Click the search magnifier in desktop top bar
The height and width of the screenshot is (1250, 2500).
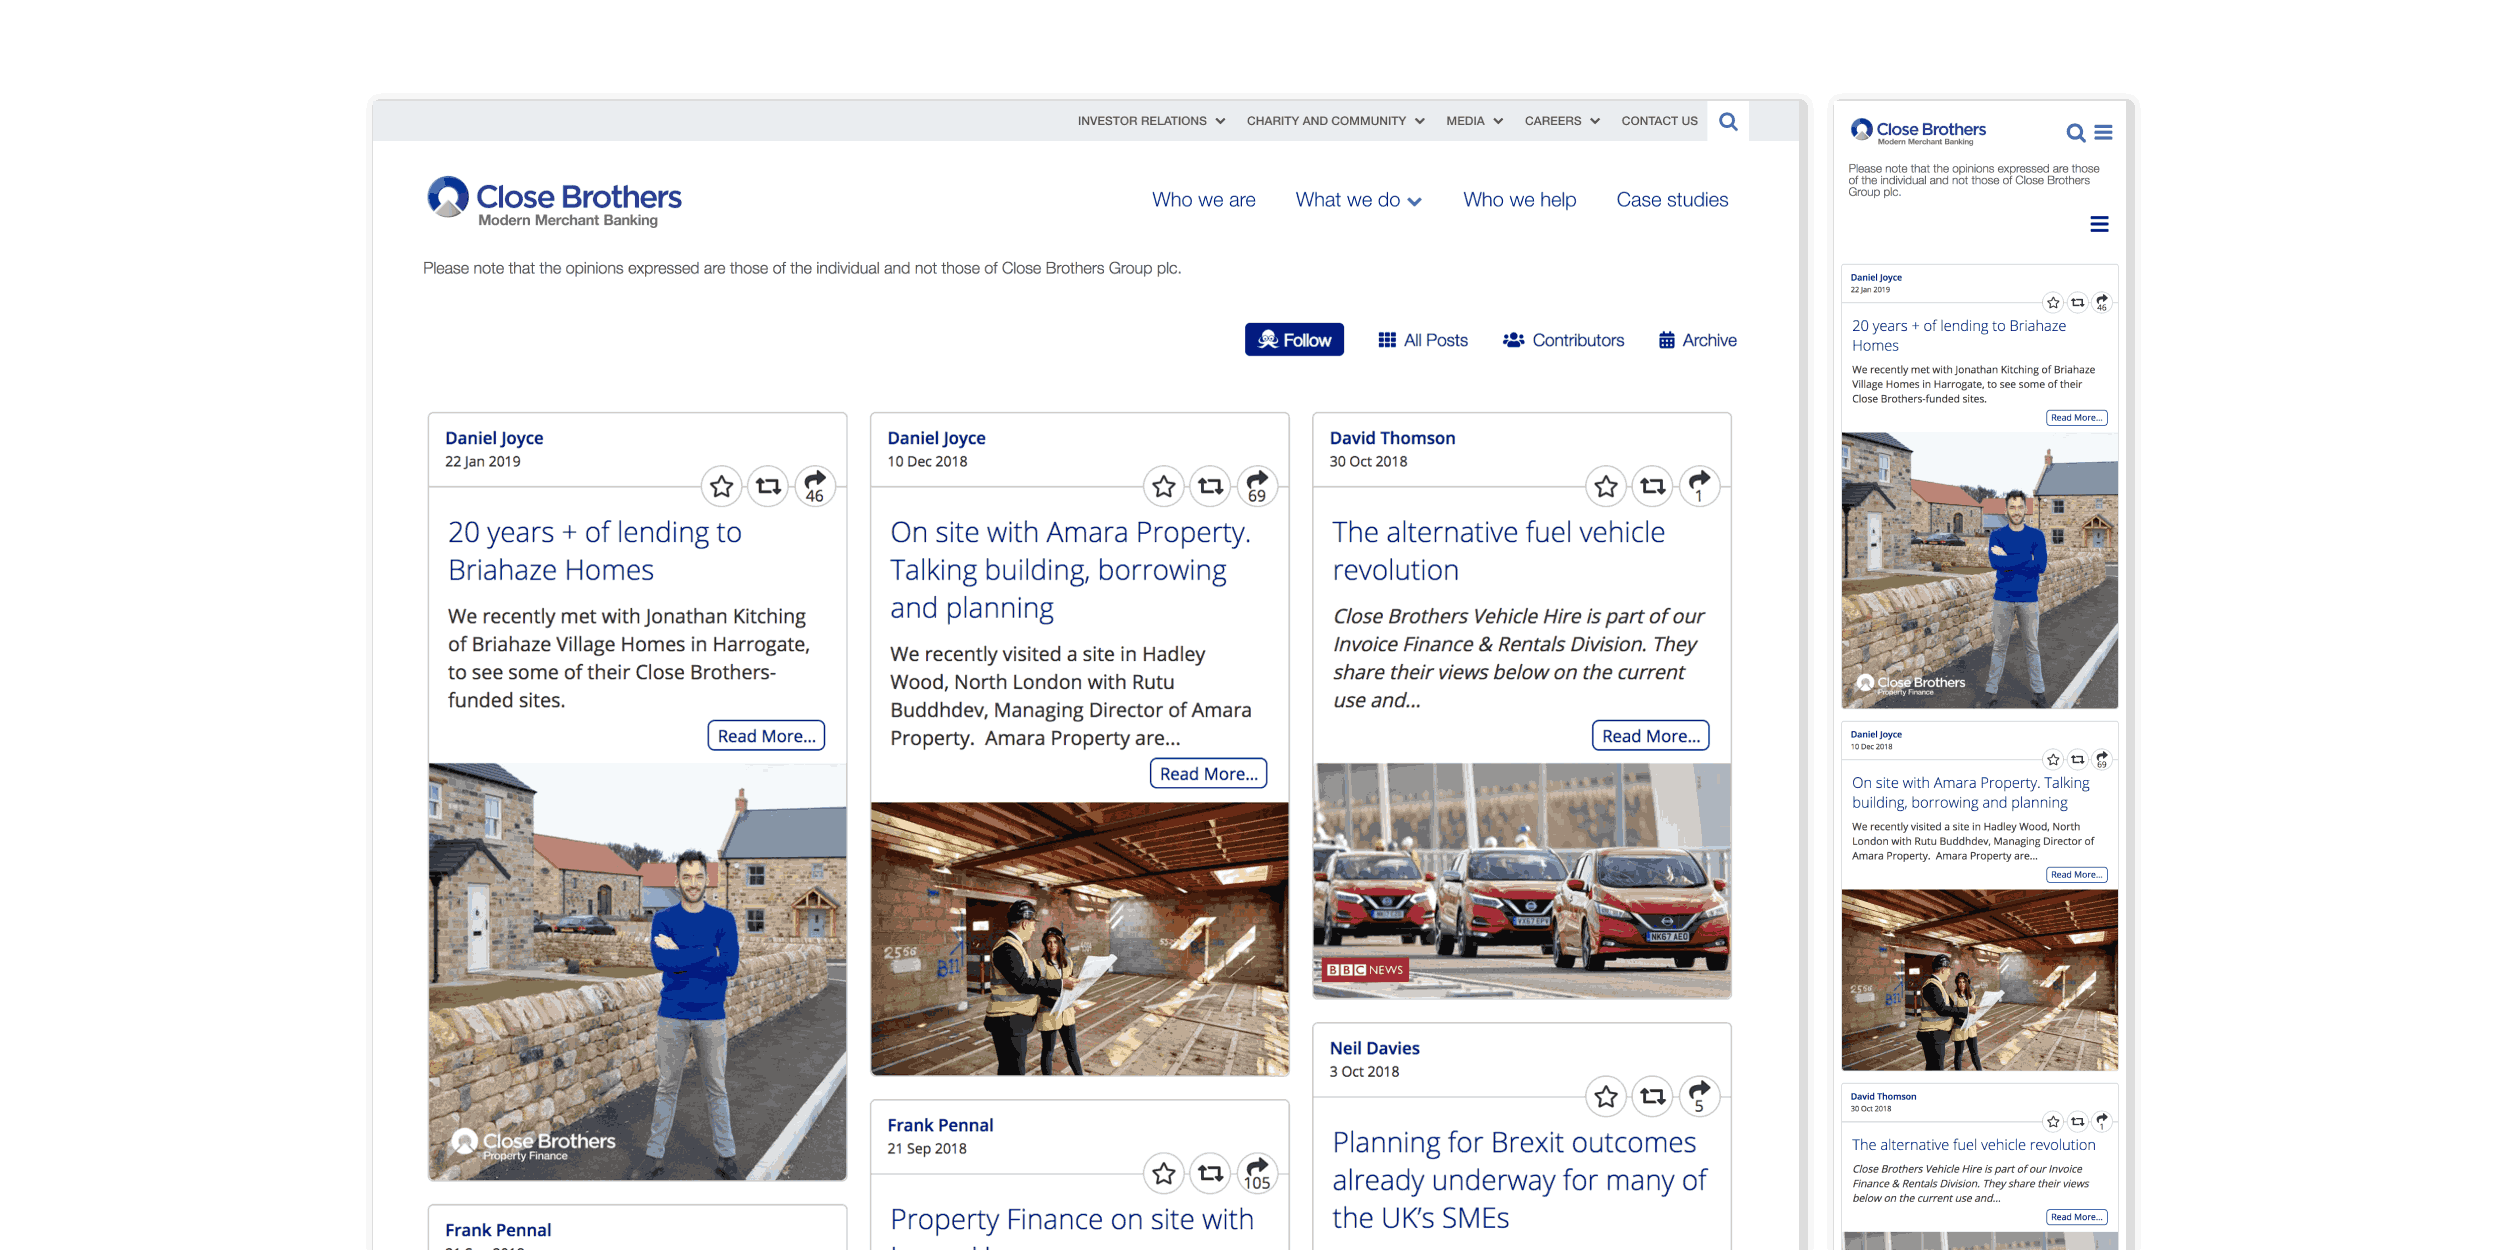(x=1728, y=121)
